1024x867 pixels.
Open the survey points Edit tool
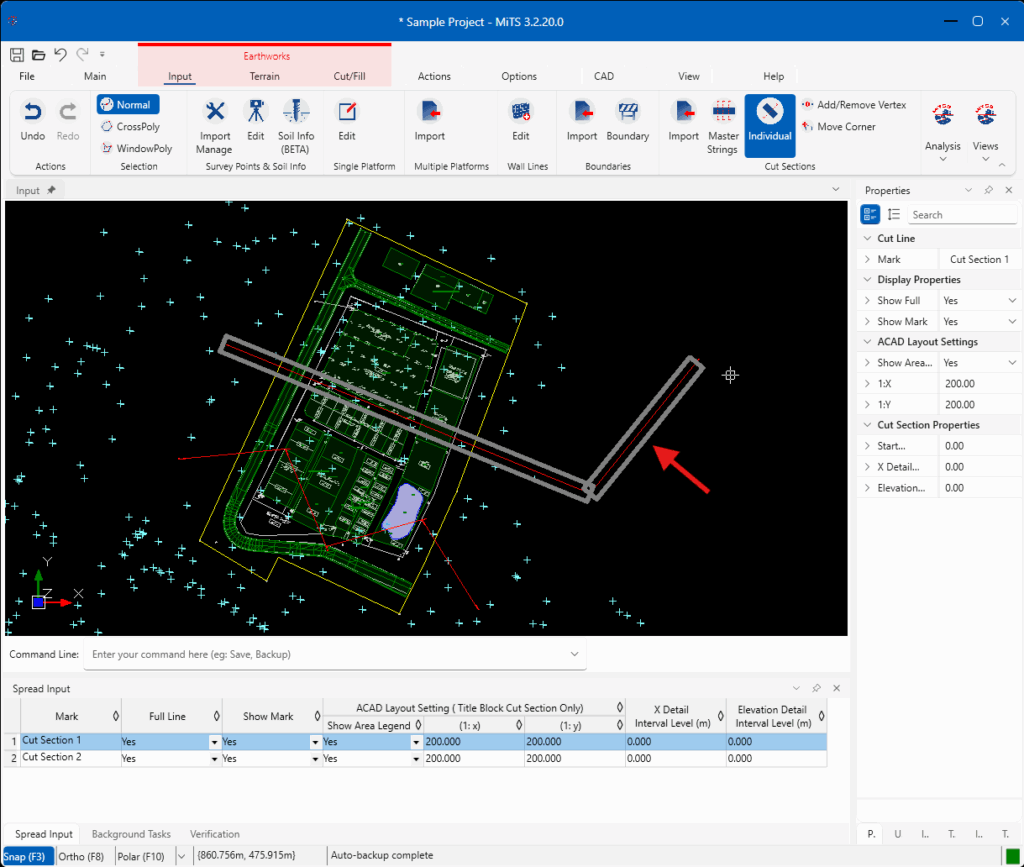coord(256,121)
